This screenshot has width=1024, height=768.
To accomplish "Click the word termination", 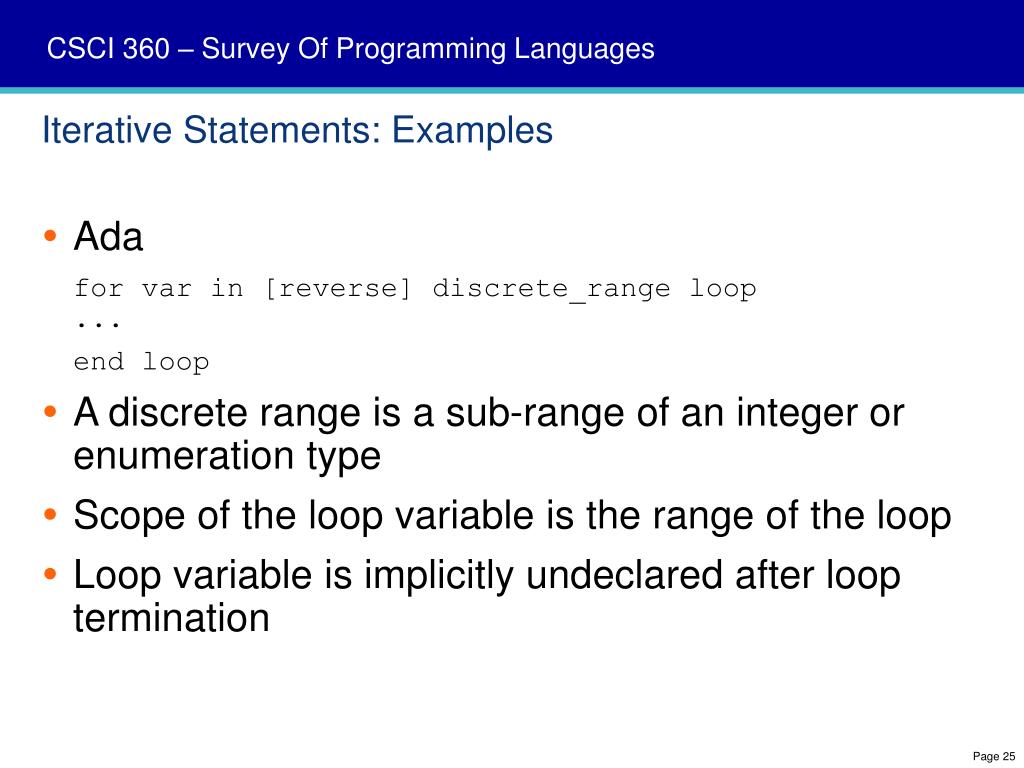I will pos(171,618).
